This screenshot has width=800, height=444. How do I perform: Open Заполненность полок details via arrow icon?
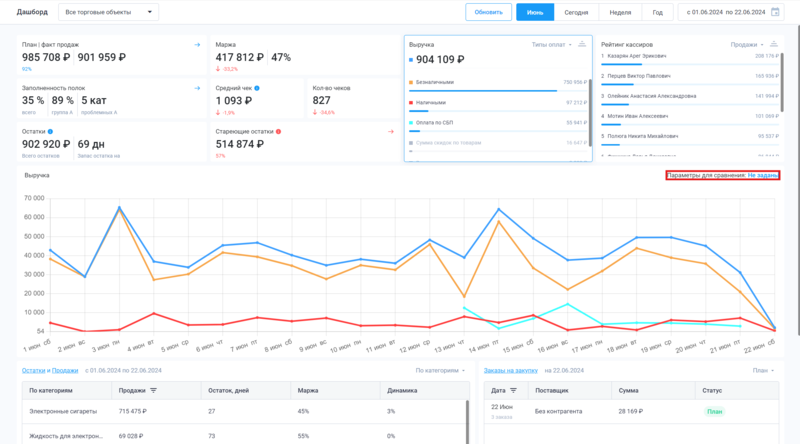[197, 88]
